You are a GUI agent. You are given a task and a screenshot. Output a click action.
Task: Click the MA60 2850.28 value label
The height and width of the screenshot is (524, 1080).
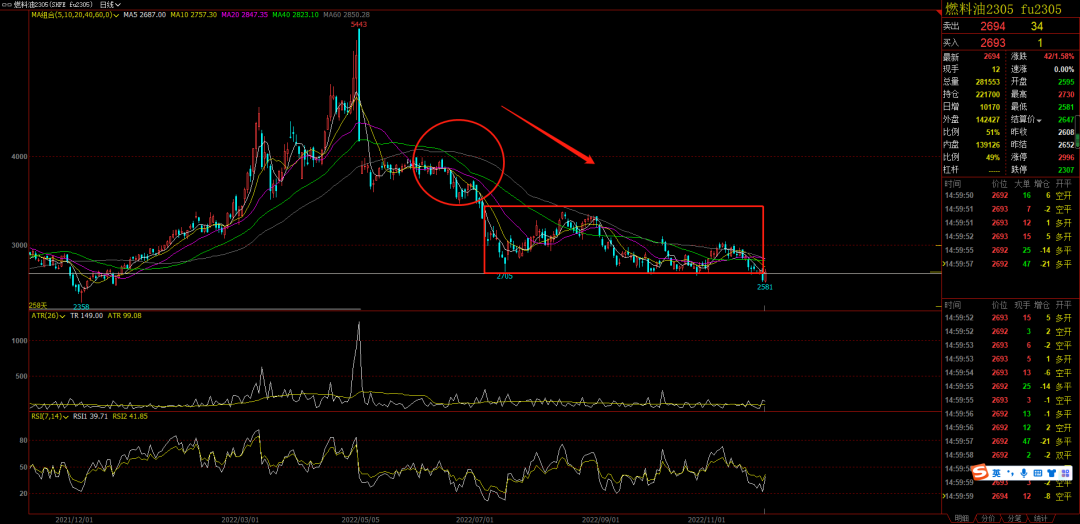(346, 14)
